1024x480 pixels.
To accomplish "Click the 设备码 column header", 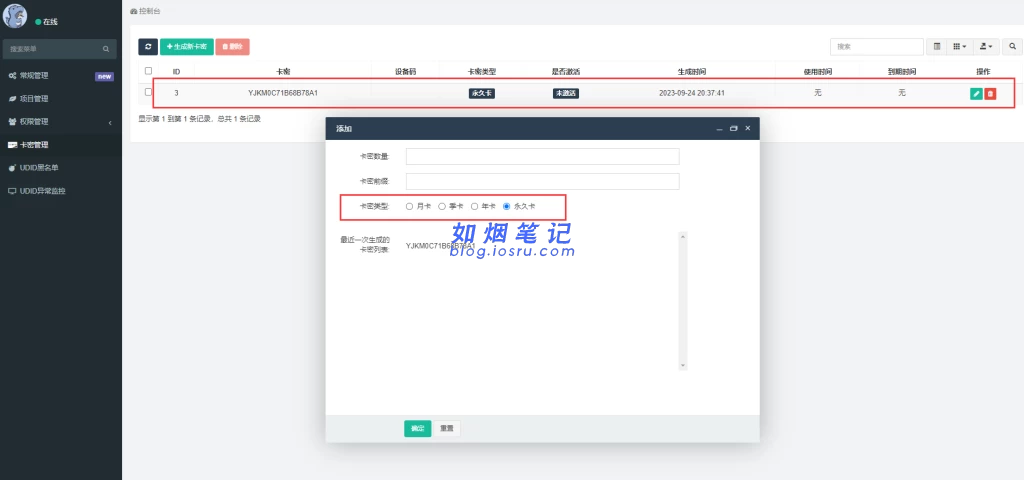I will click(x=406, y=71).
